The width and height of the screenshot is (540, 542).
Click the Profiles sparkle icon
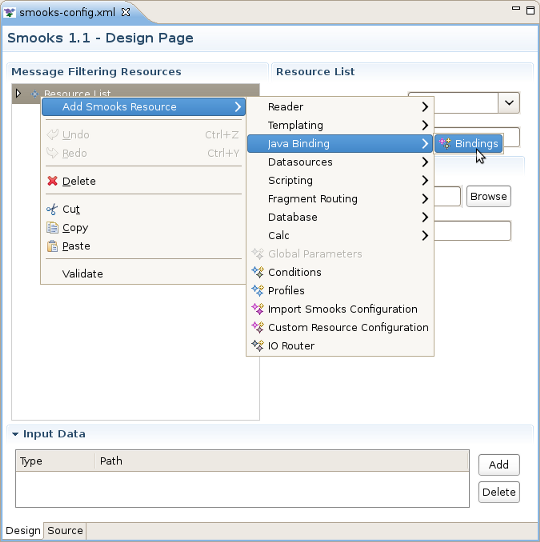pos(258,290)
